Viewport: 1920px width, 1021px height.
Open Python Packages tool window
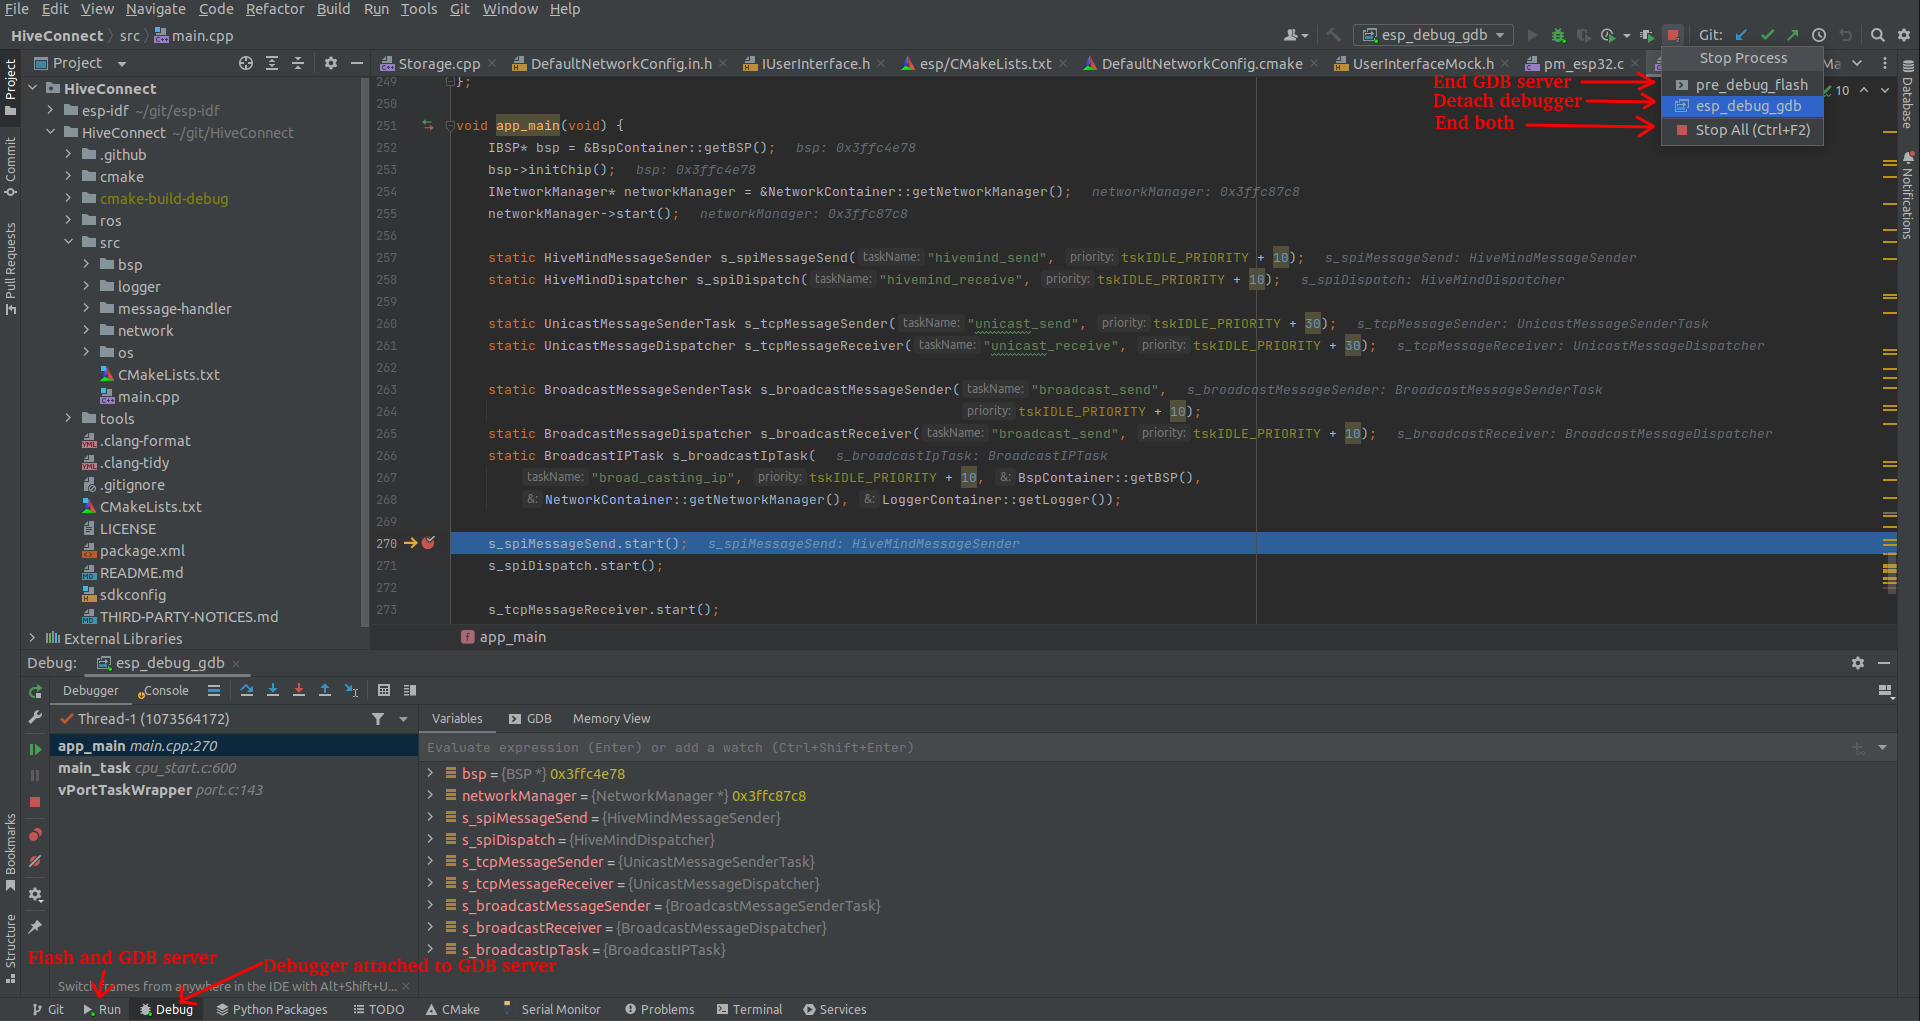[x=271, y=1009]
